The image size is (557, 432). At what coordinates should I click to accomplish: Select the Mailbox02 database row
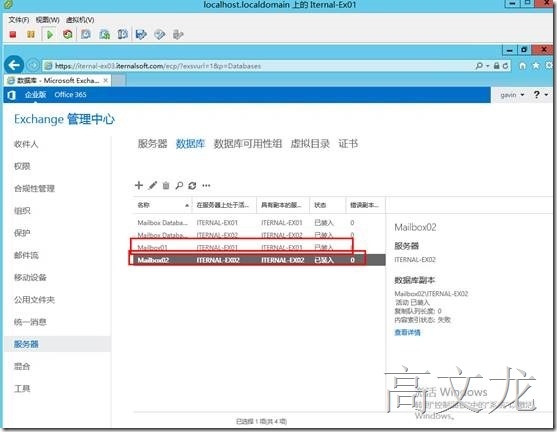(x=258, y=260)
